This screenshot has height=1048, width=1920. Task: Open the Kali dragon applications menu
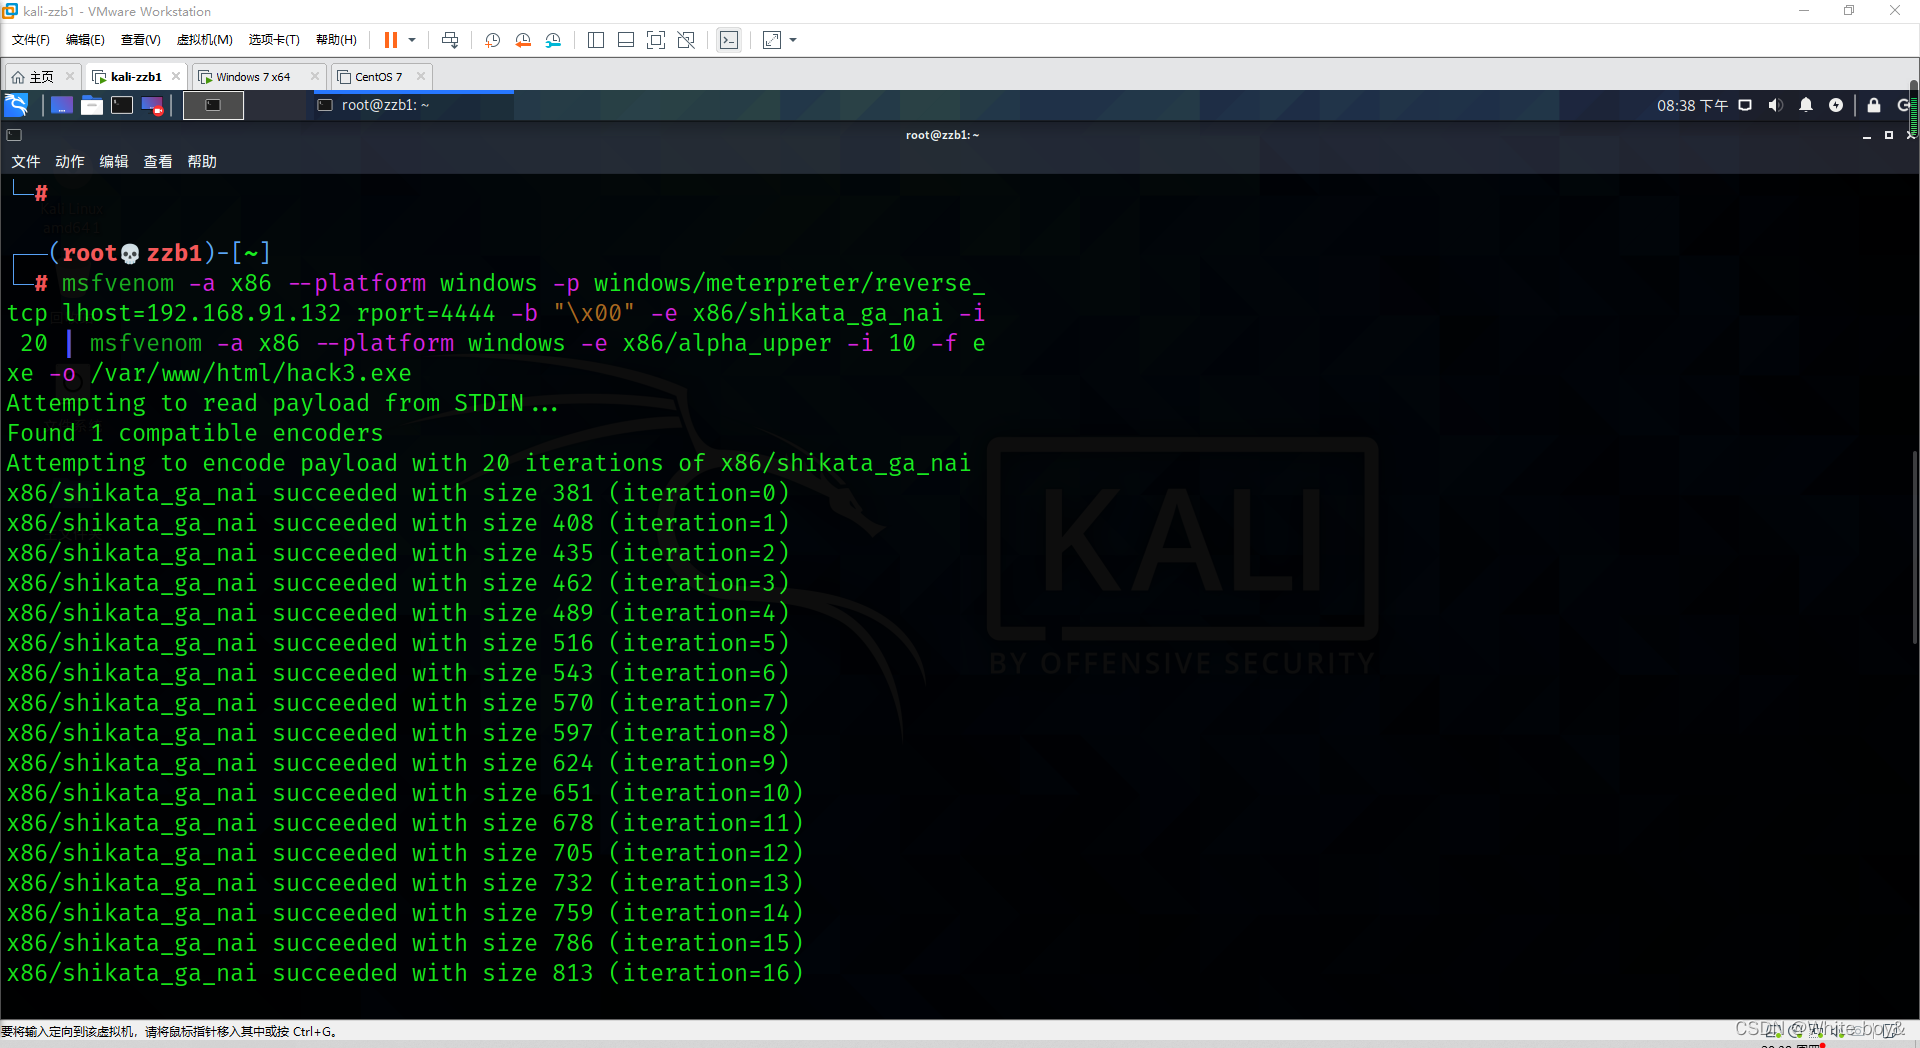click(17, 105)
